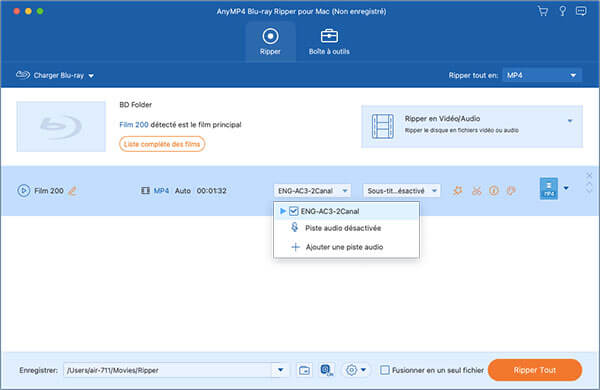Click the BD Folder label

pos(135,104)
